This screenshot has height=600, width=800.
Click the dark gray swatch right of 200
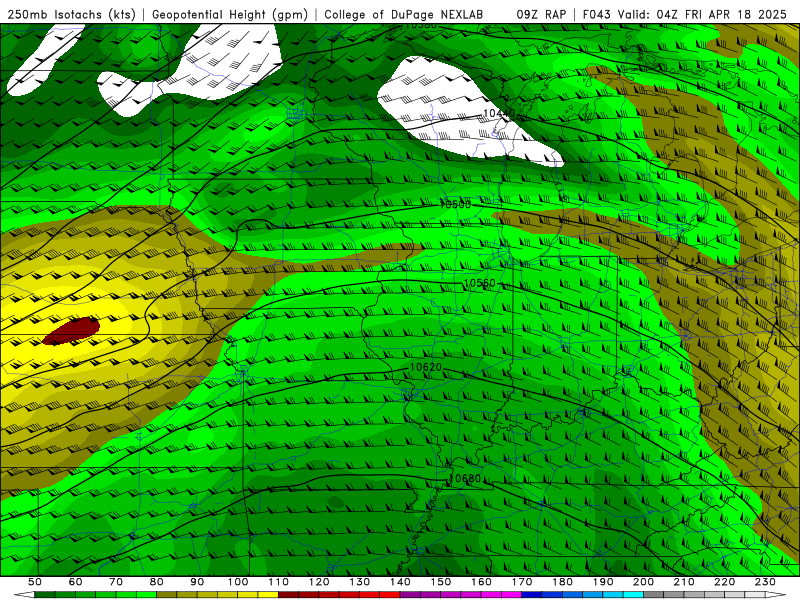click(x=654, y=595)
